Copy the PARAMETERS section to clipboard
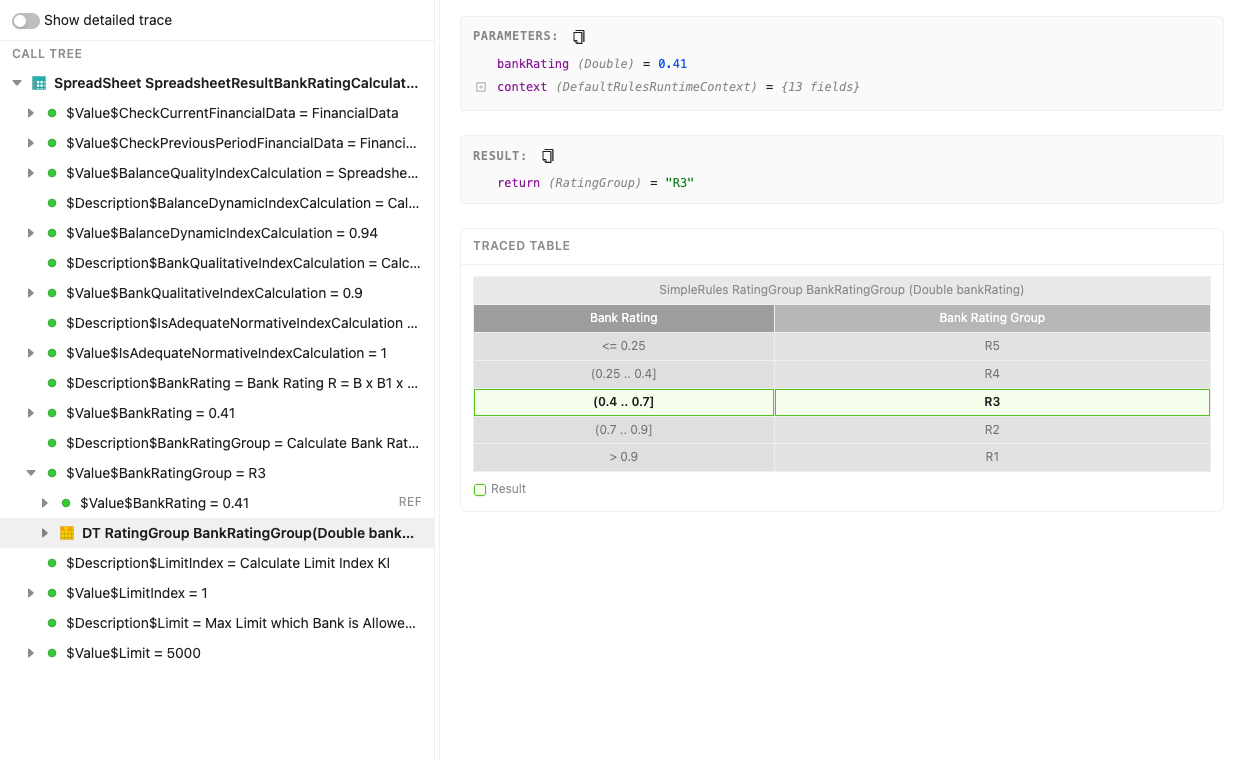 point(579,37)
